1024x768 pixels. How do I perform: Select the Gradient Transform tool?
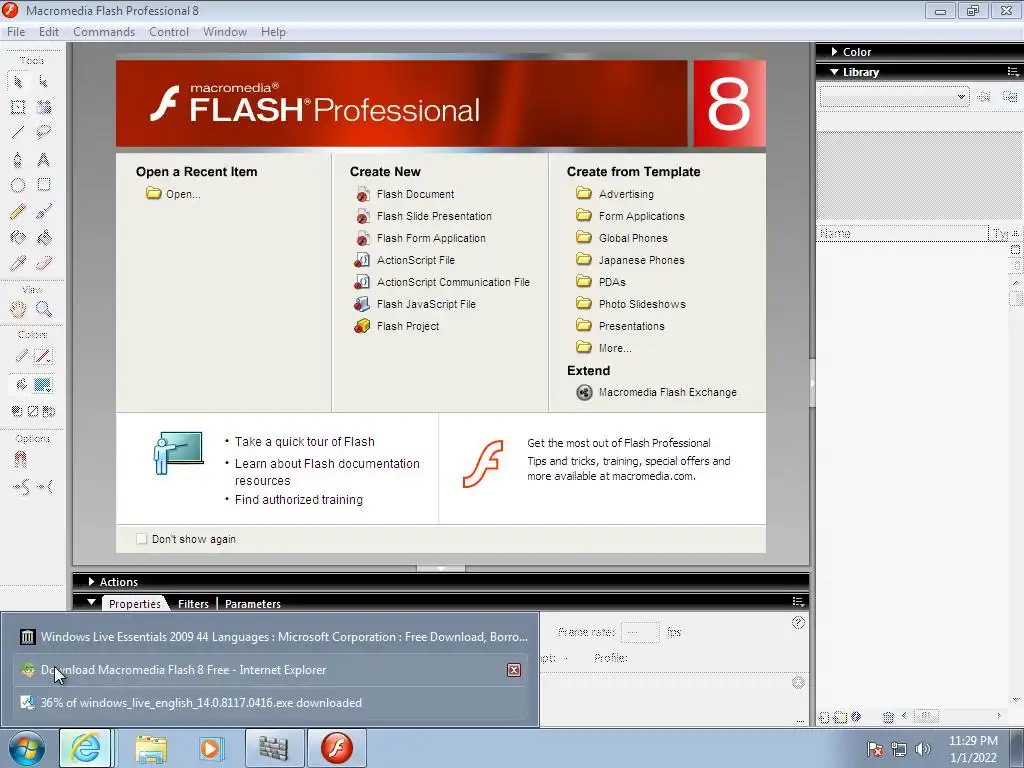(44, 107)
